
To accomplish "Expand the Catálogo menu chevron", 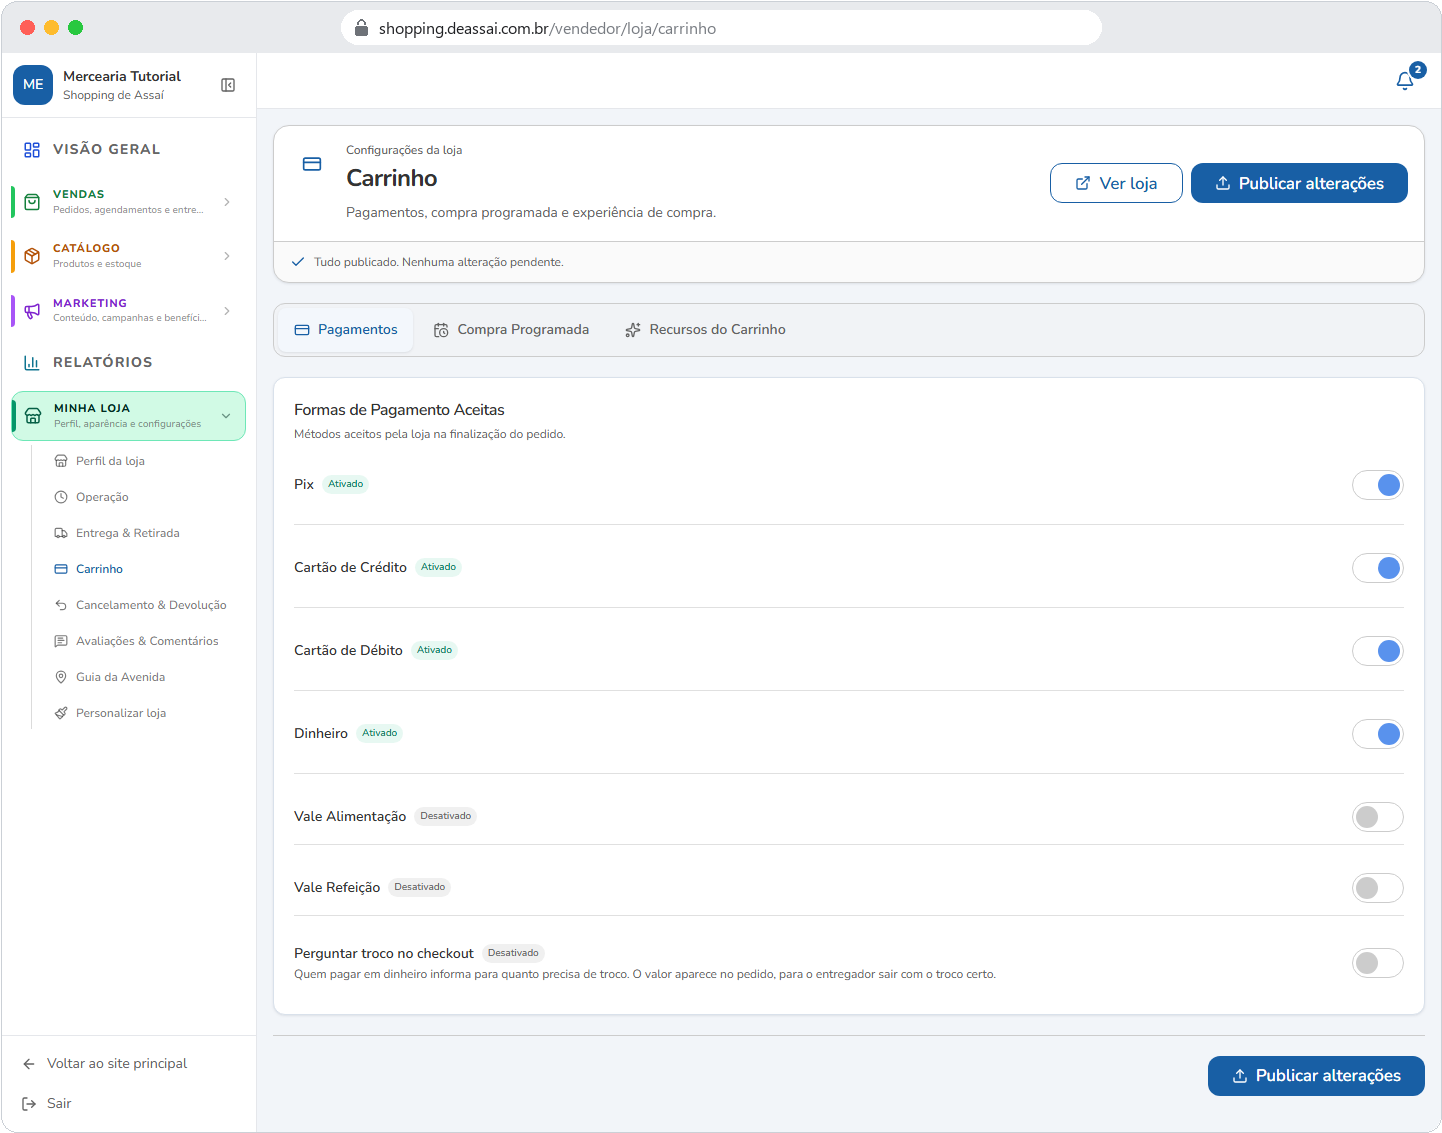I will (227, 256).
